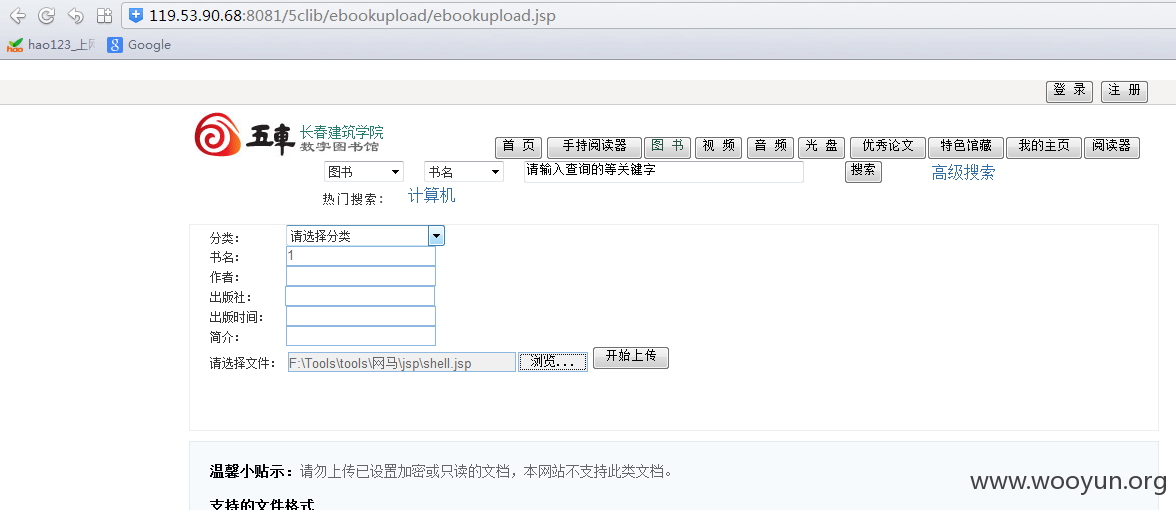Click the undo-close arrow icon in toolbar
Viewport: 1176px width, 510px height.
75,15
